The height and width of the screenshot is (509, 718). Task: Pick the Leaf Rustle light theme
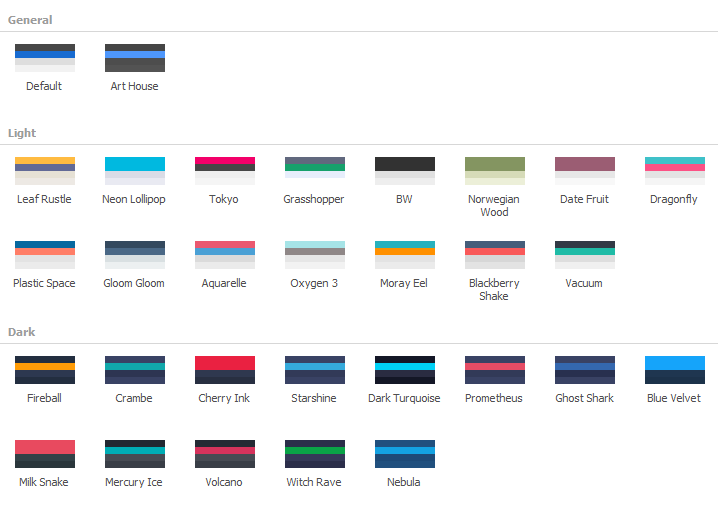click(44, 171)
